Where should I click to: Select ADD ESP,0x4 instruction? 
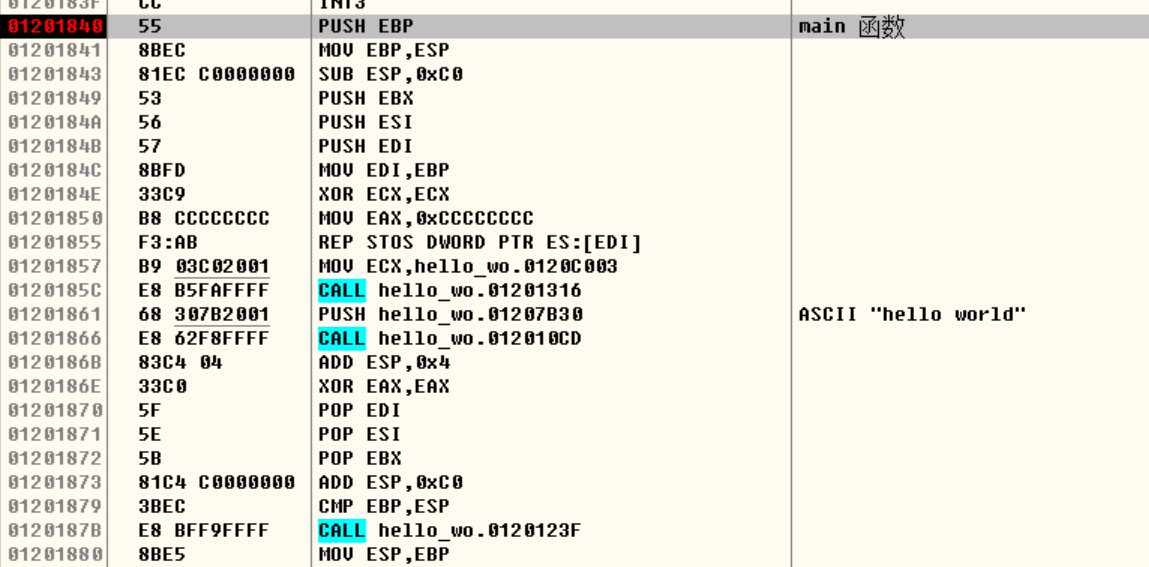click(x=384, y=363)
